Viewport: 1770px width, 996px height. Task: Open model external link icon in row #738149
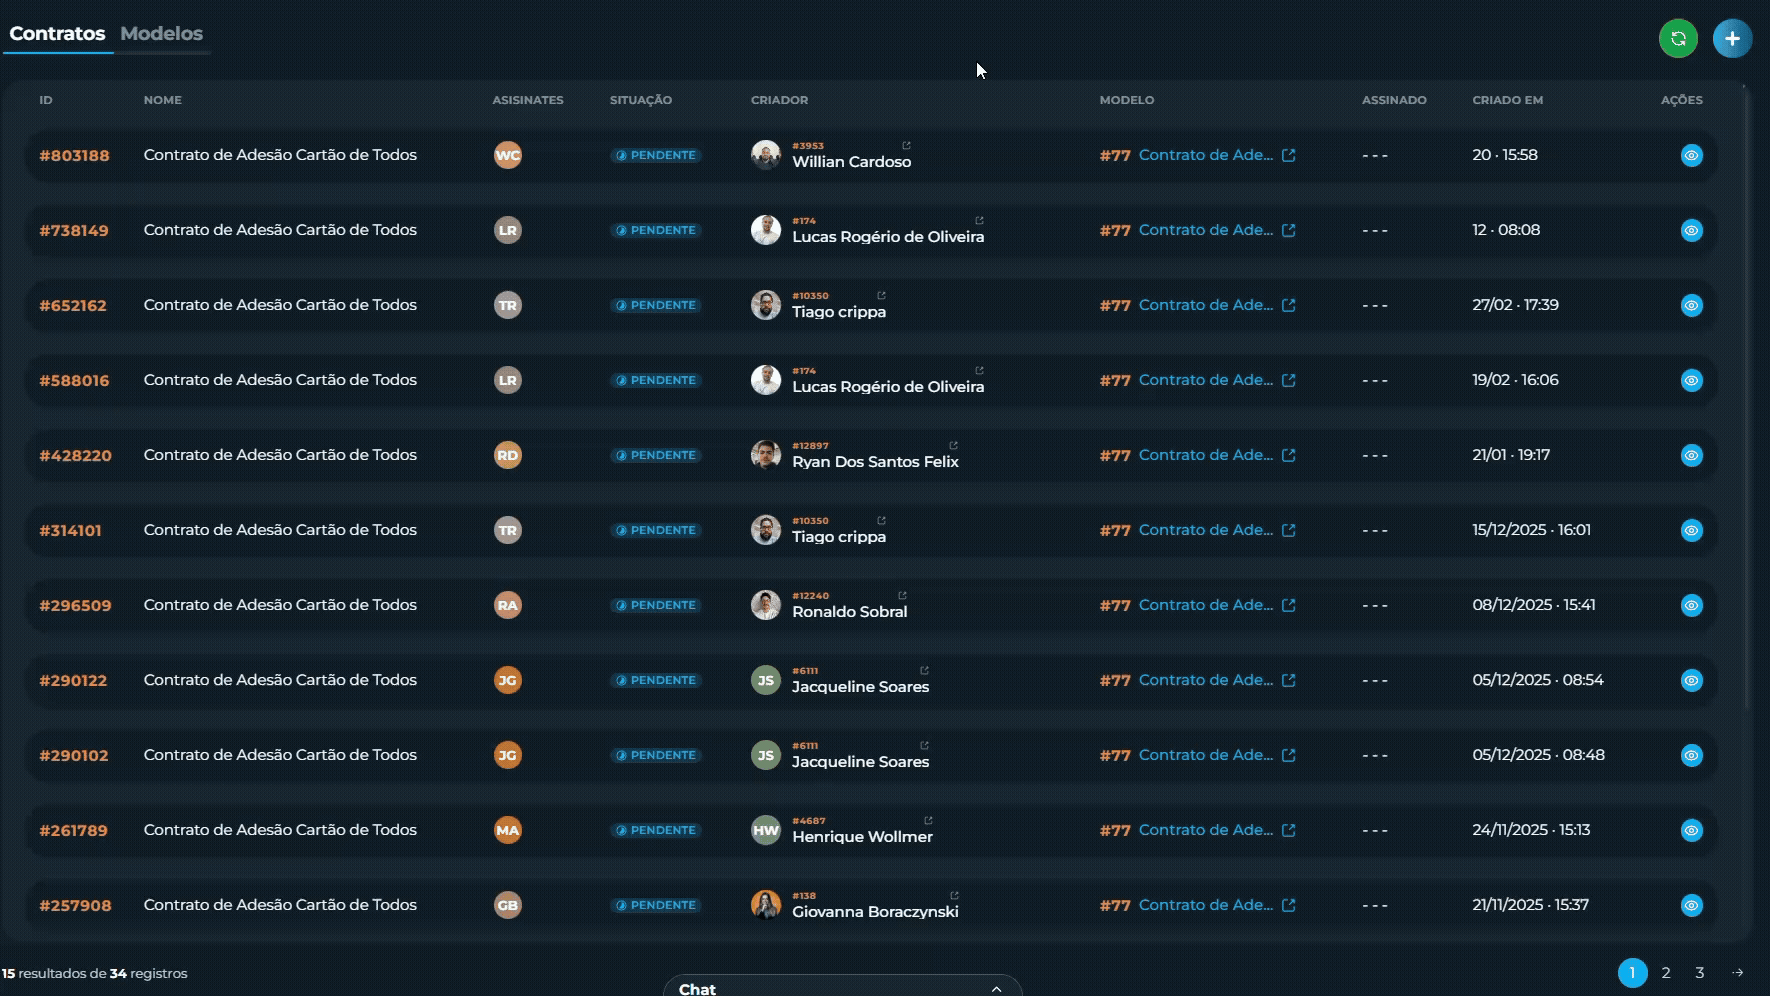click(1288, 230)
